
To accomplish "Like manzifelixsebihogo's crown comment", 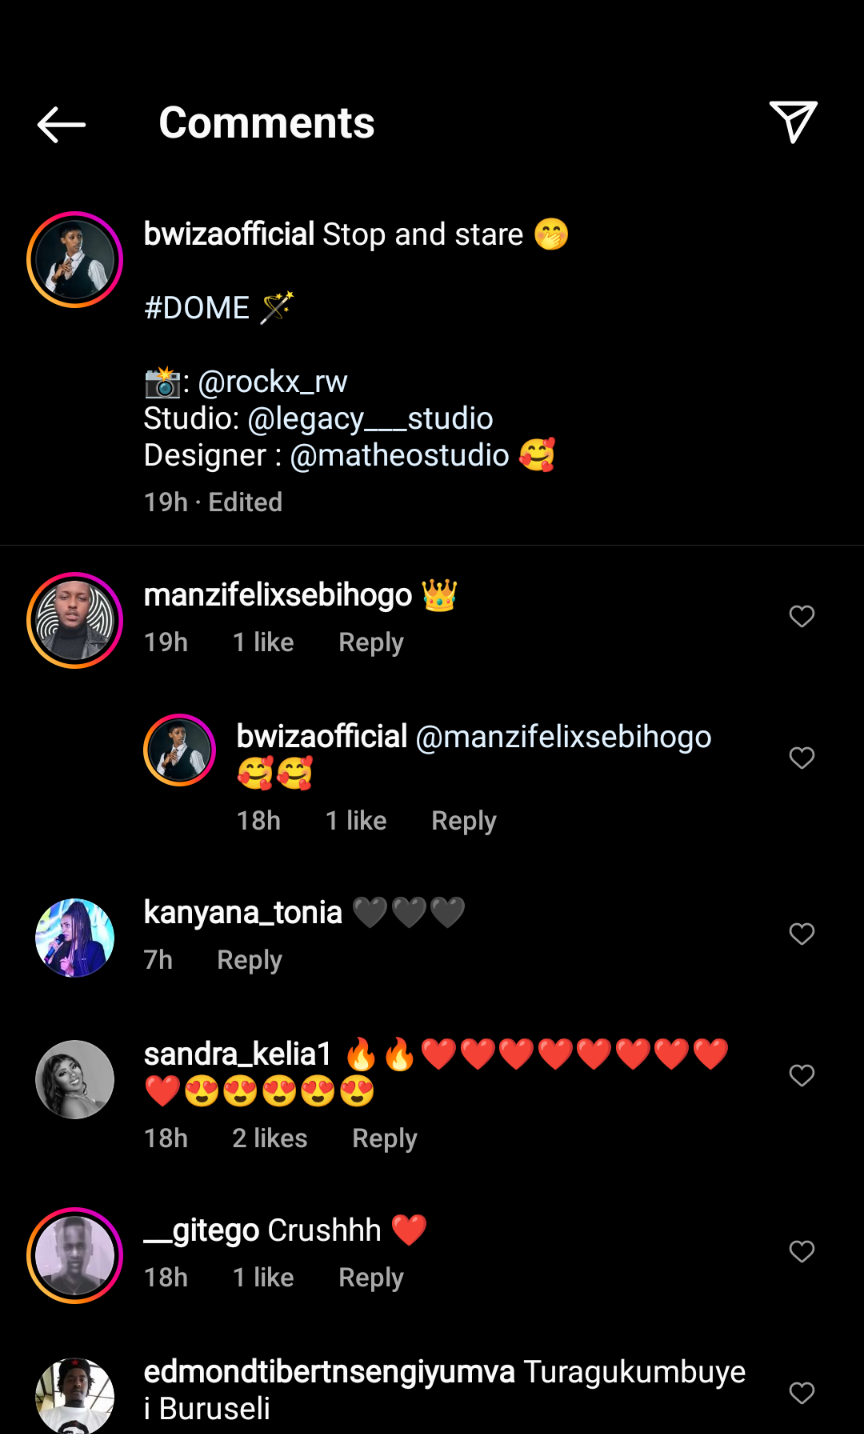I will [x=802, y=617].
